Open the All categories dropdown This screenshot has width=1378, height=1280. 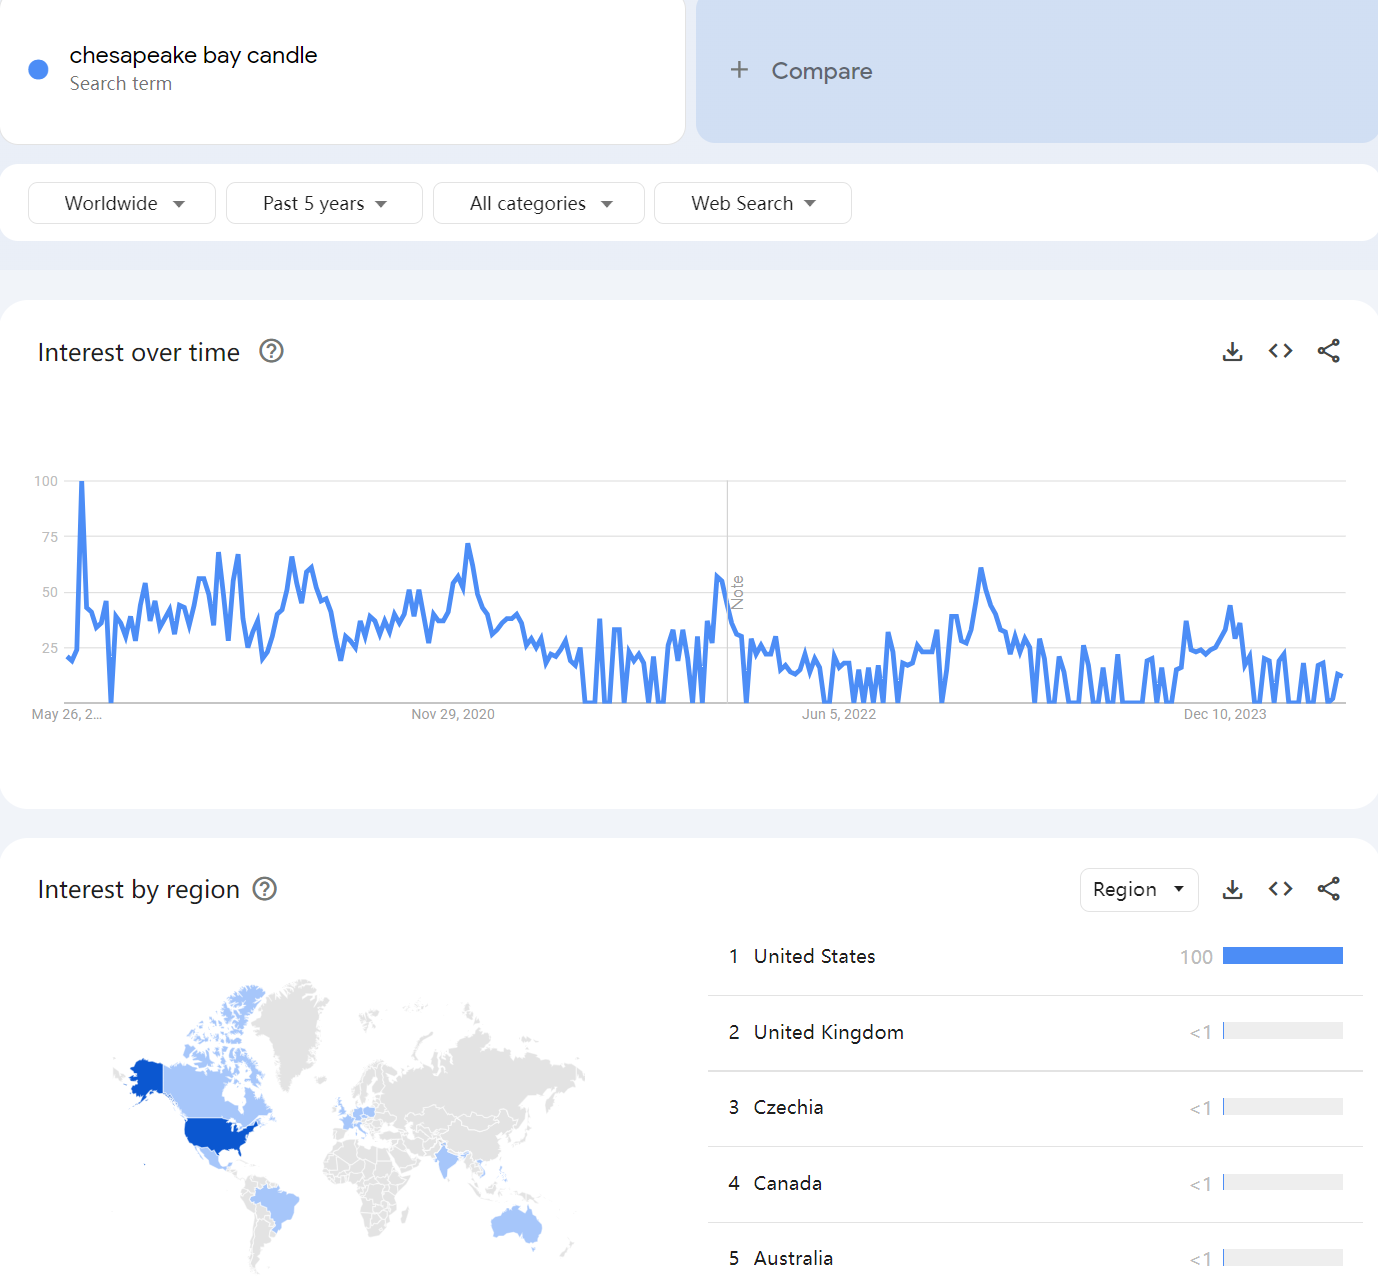[539, 203]
